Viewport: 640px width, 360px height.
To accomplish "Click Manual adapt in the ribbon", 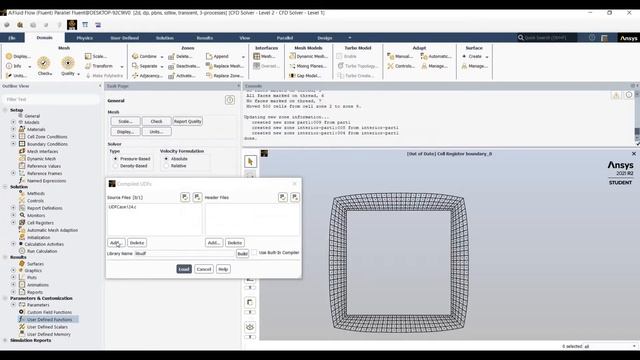I will pos(400,56).
